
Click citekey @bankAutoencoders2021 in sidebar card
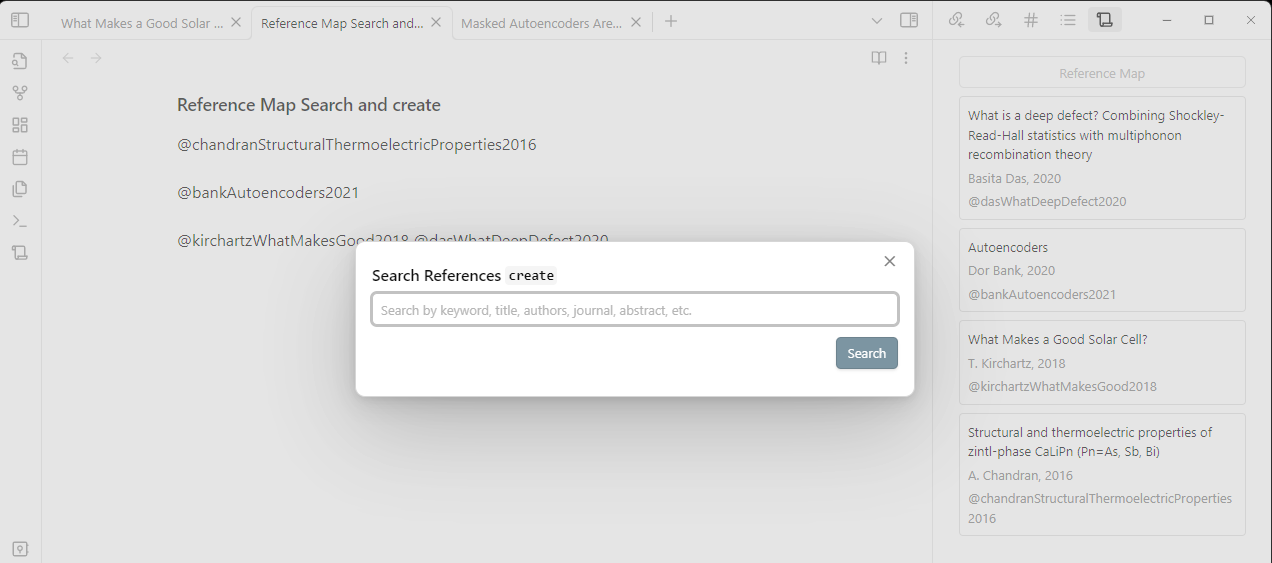pos(1042,294)
